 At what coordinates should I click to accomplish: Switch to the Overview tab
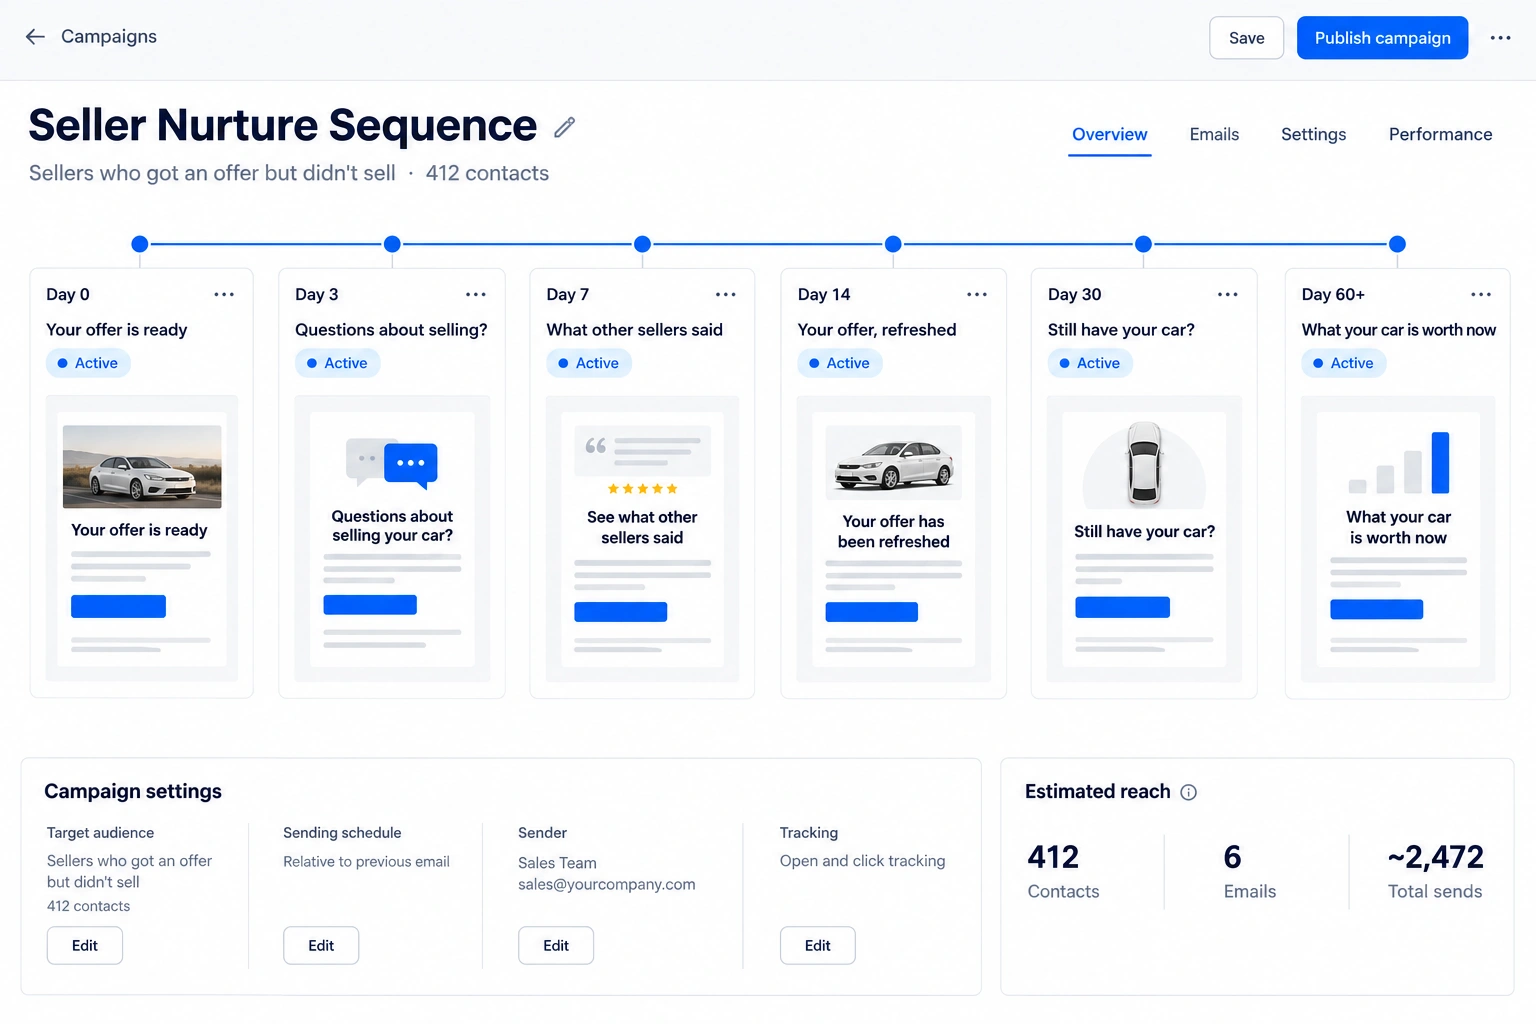click(x=1109, y=134)
